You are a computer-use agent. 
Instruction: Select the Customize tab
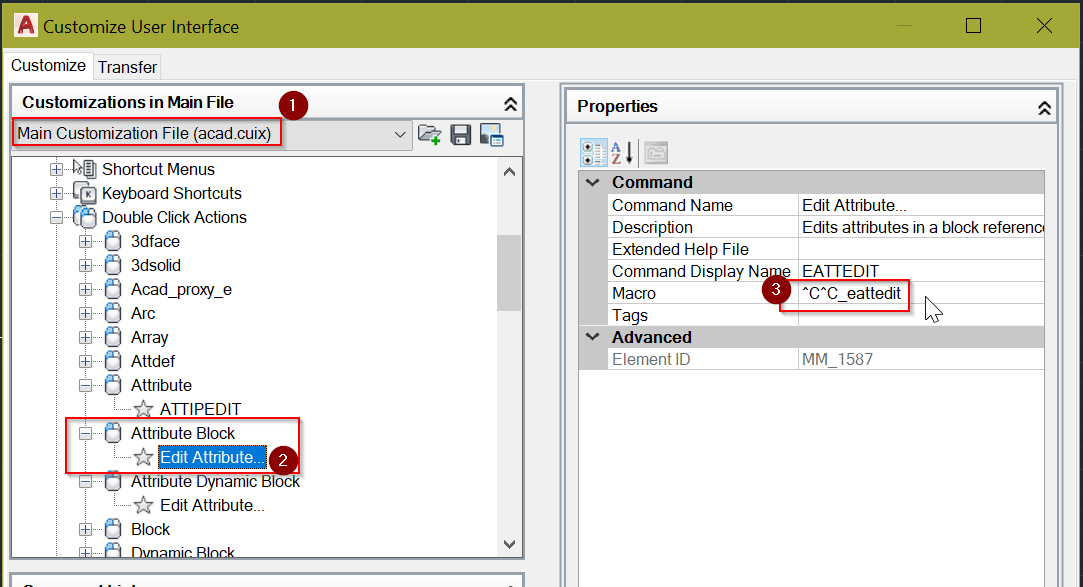click(49, 65)
